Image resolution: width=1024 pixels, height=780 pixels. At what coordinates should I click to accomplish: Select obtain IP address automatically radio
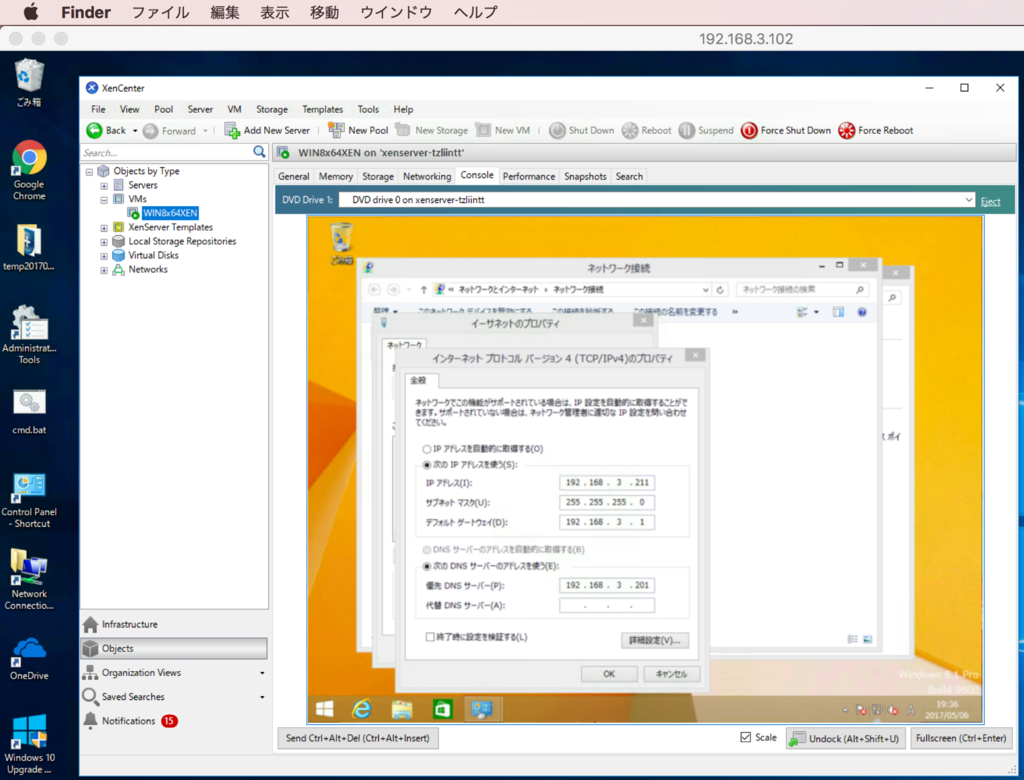tap(426, 449)
